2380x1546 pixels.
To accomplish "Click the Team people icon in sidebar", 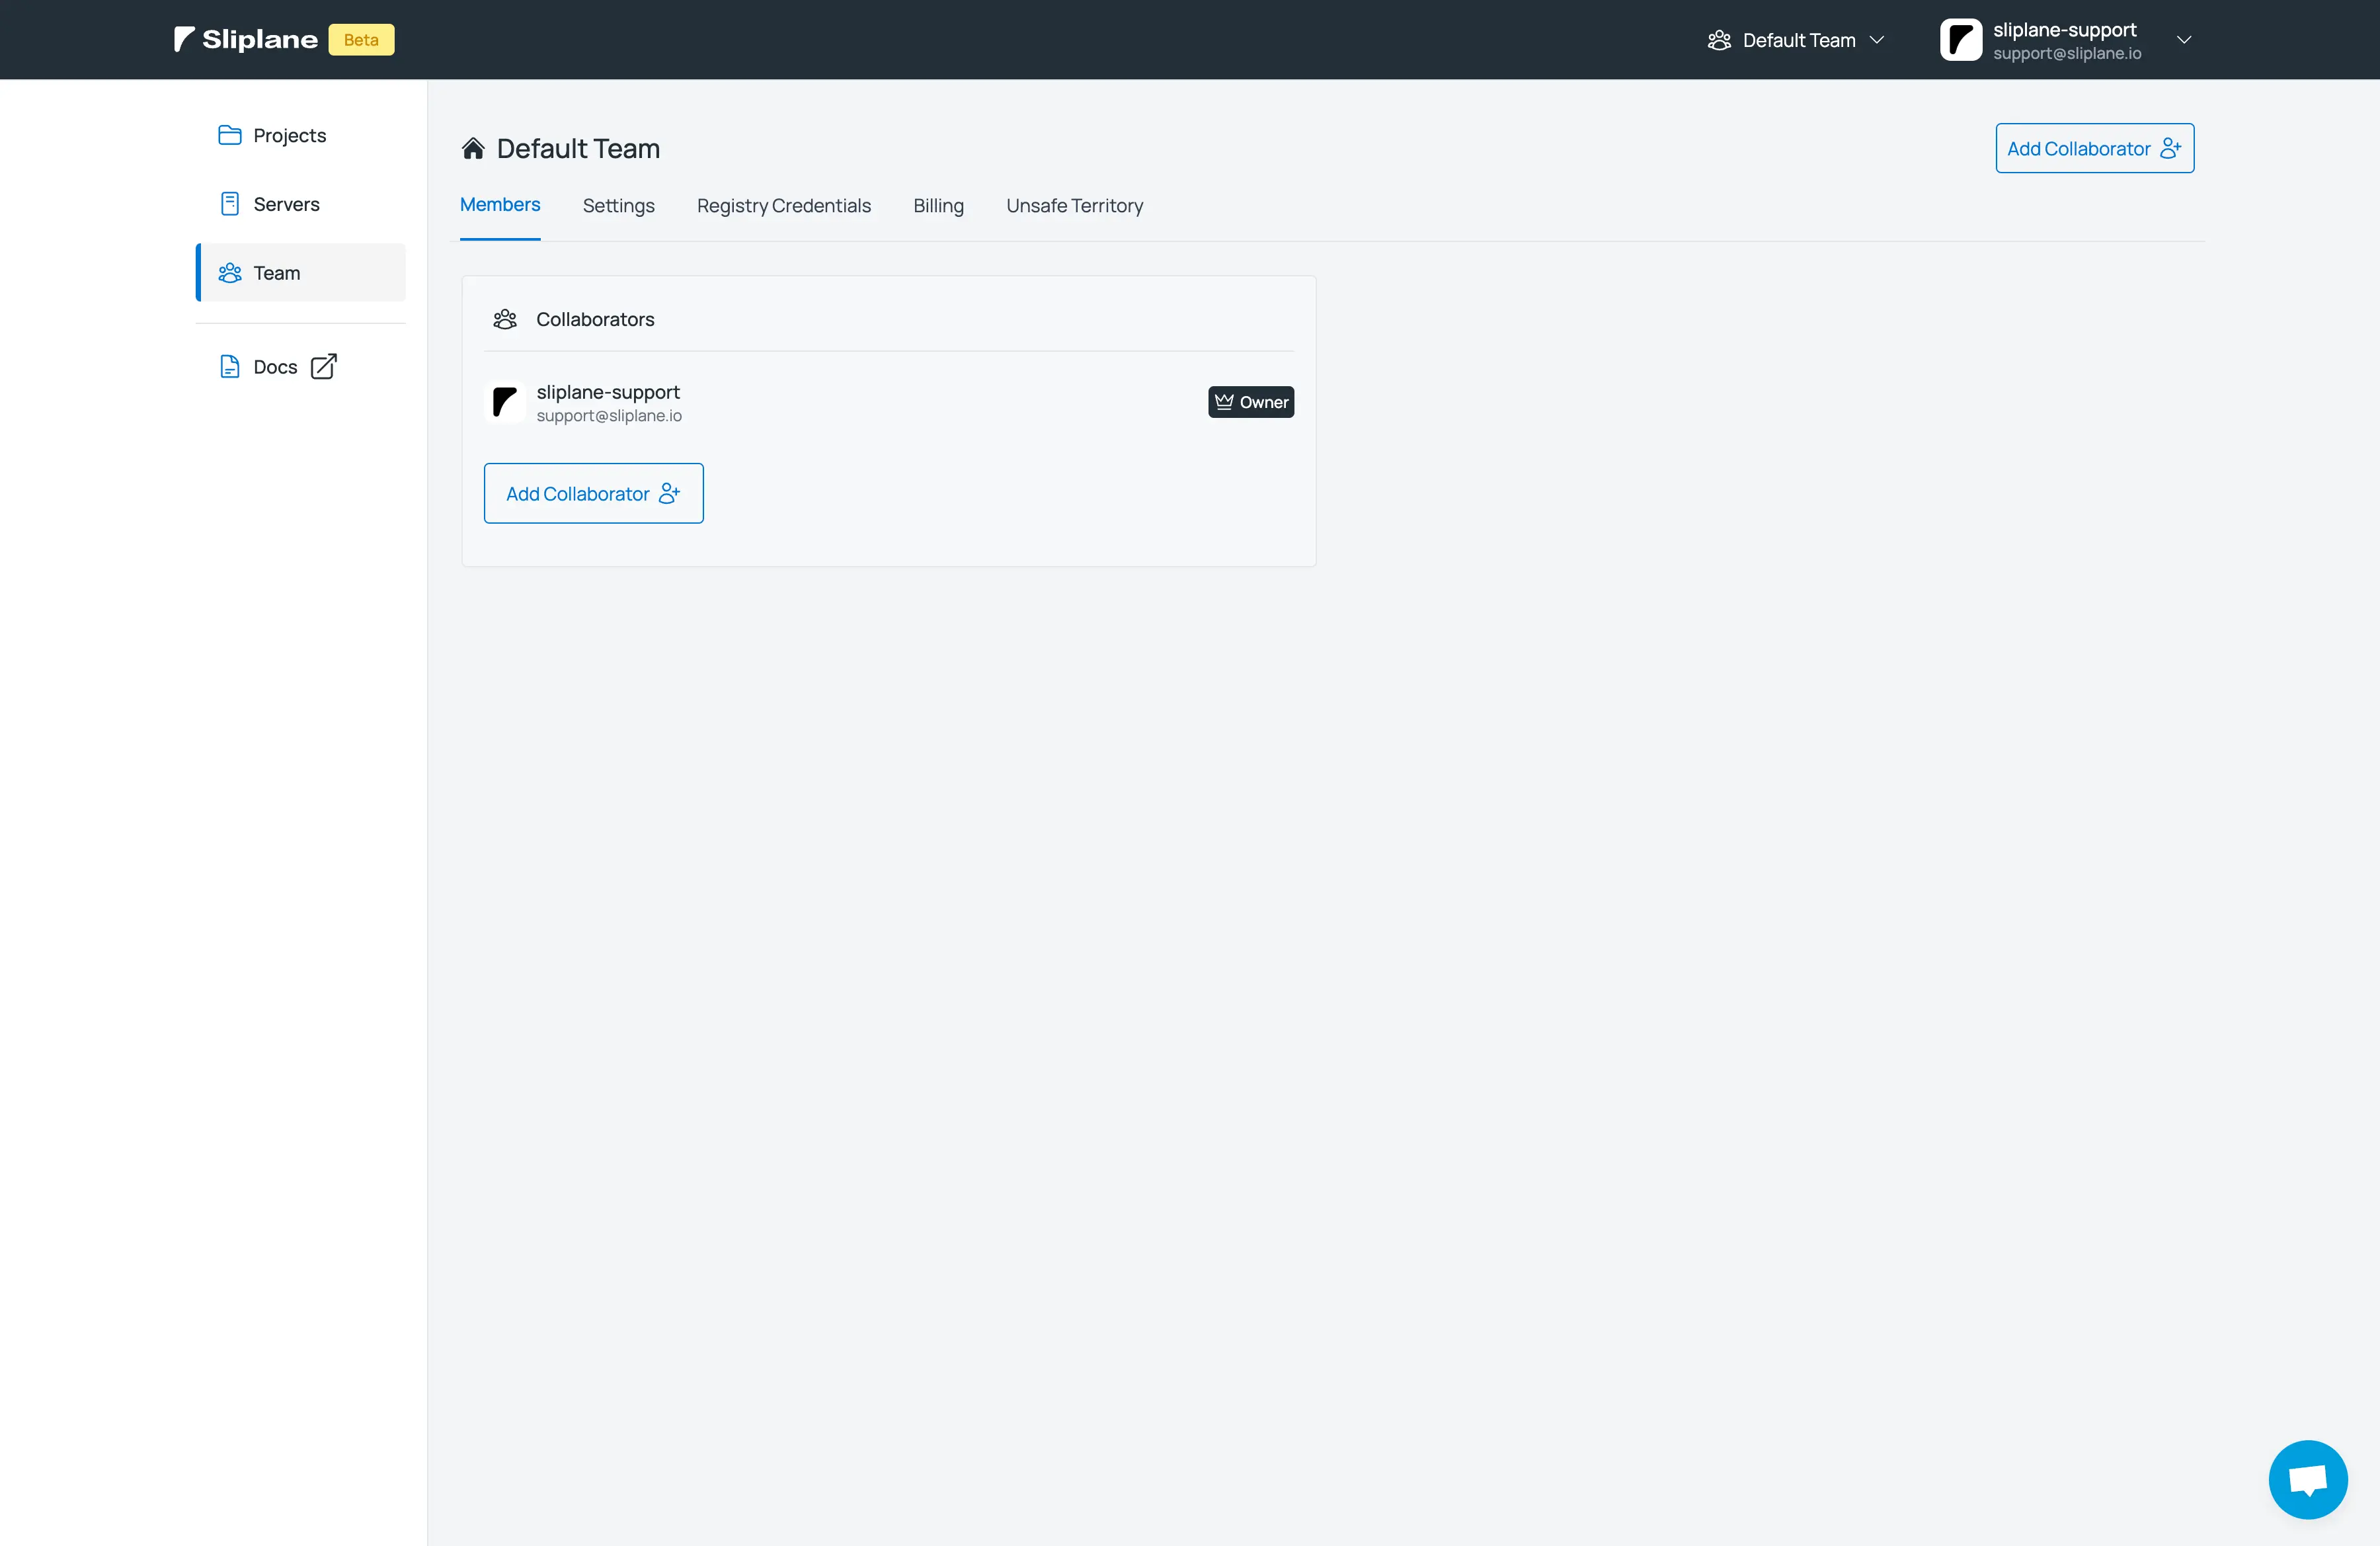I will [x=230, y=273].
